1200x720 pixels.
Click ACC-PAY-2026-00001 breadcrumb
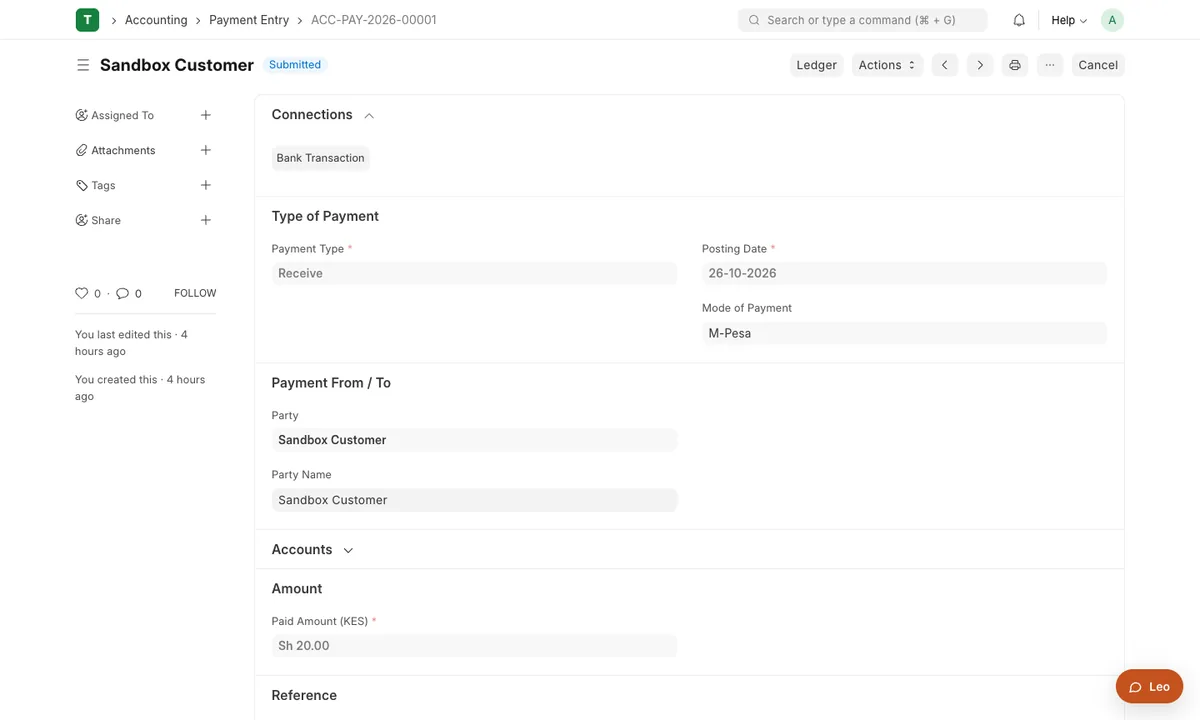tap(374, 20)
